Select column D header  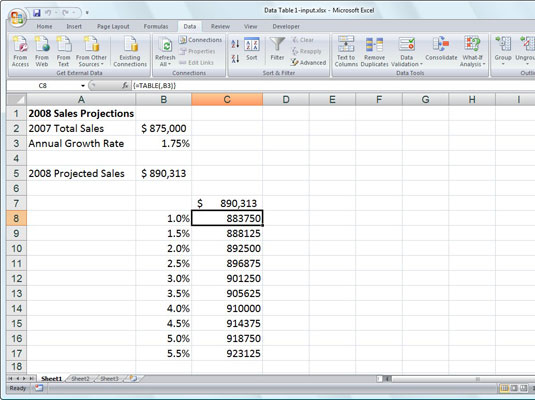286,99
